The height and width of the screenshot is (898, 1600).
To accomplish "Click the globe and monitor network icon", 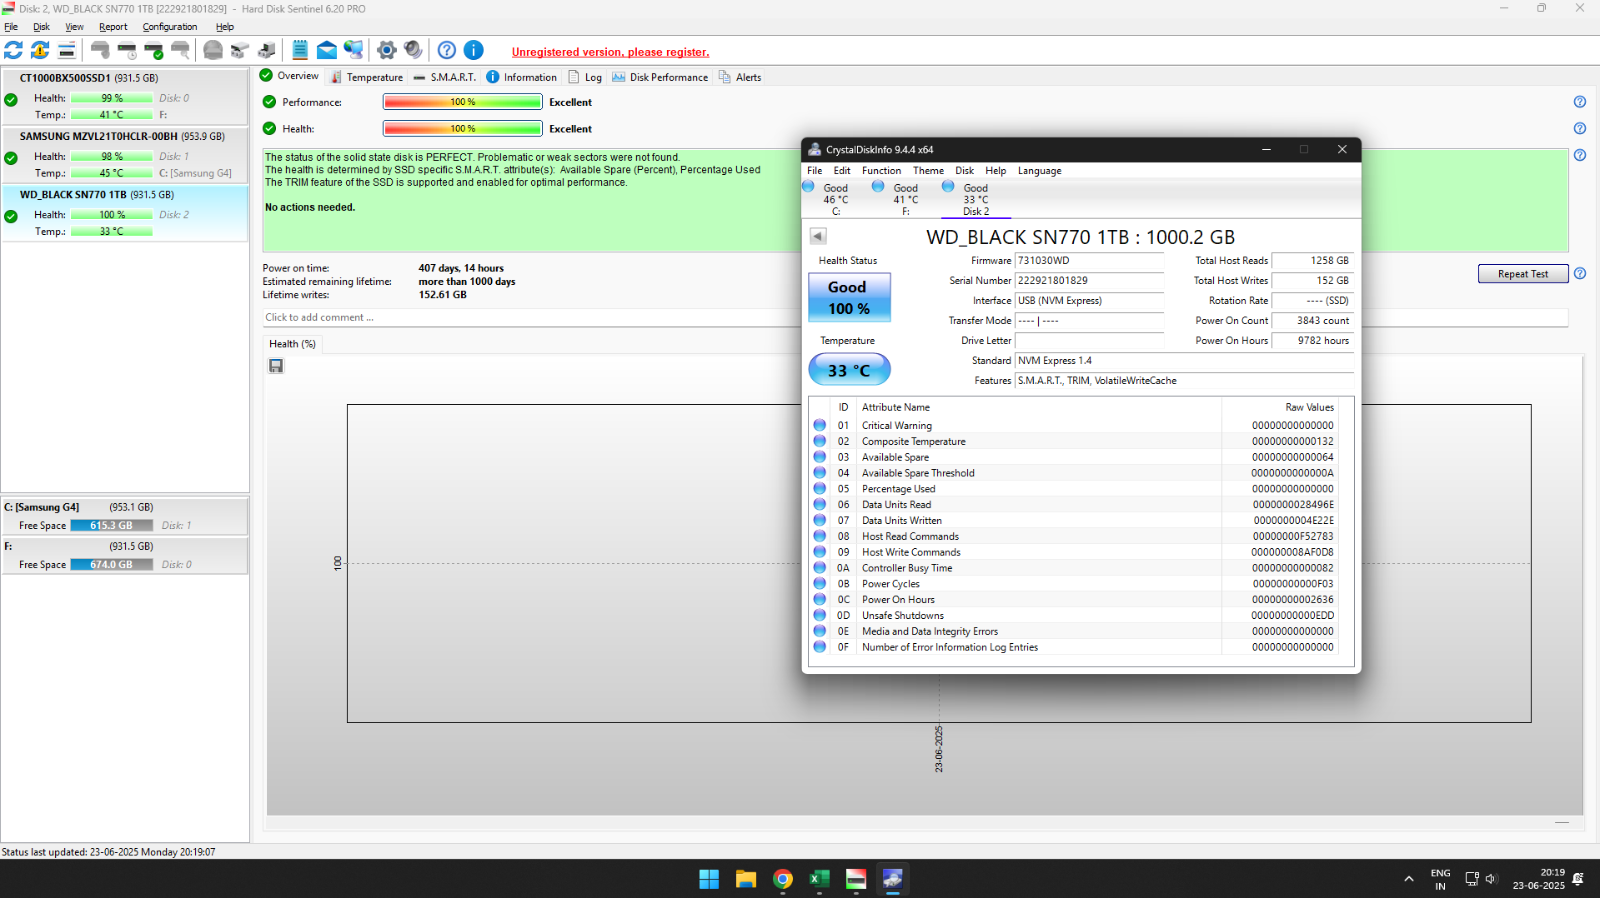I will click(354, 50).
